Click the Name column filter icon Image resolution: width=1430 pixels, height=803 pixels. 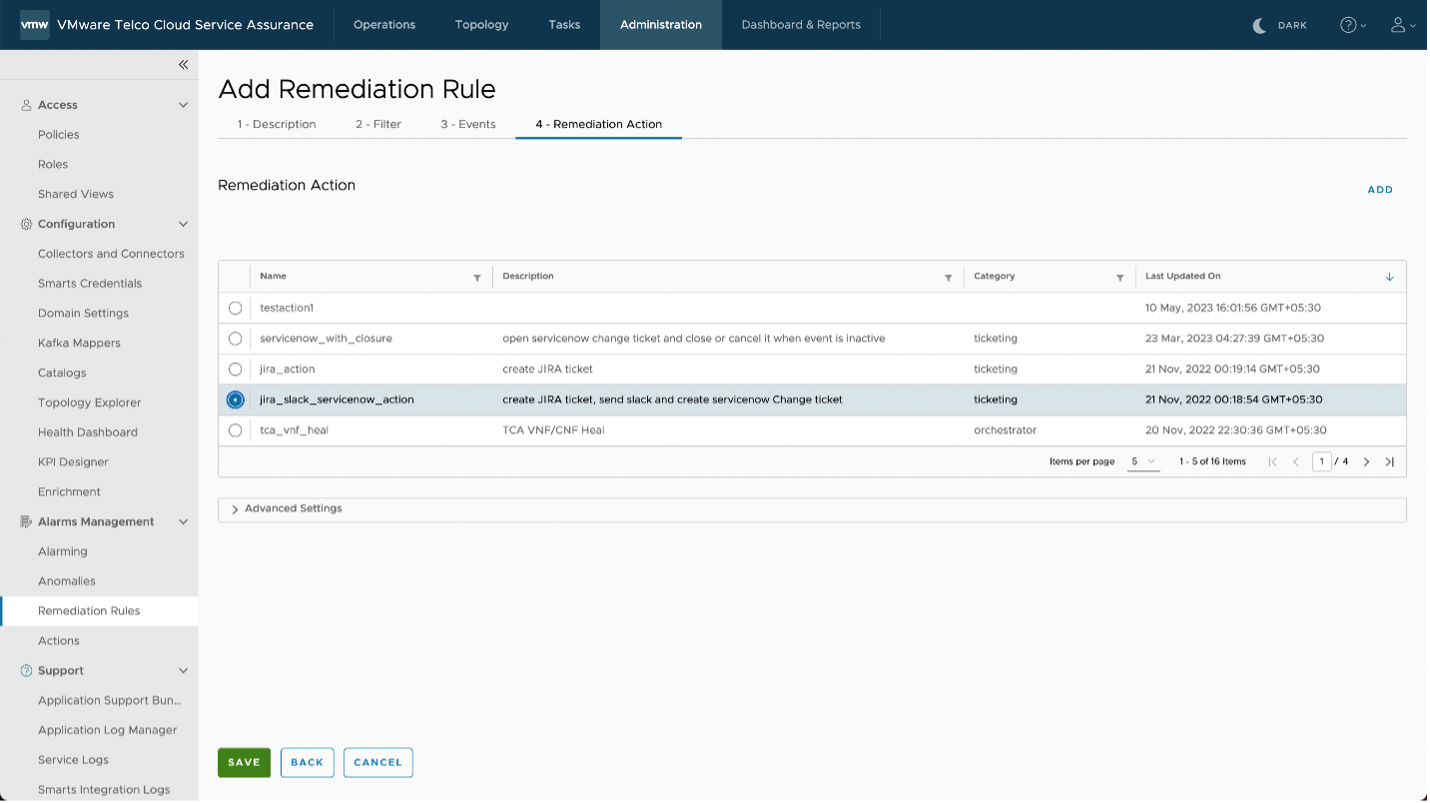click(x=477, y=277)
